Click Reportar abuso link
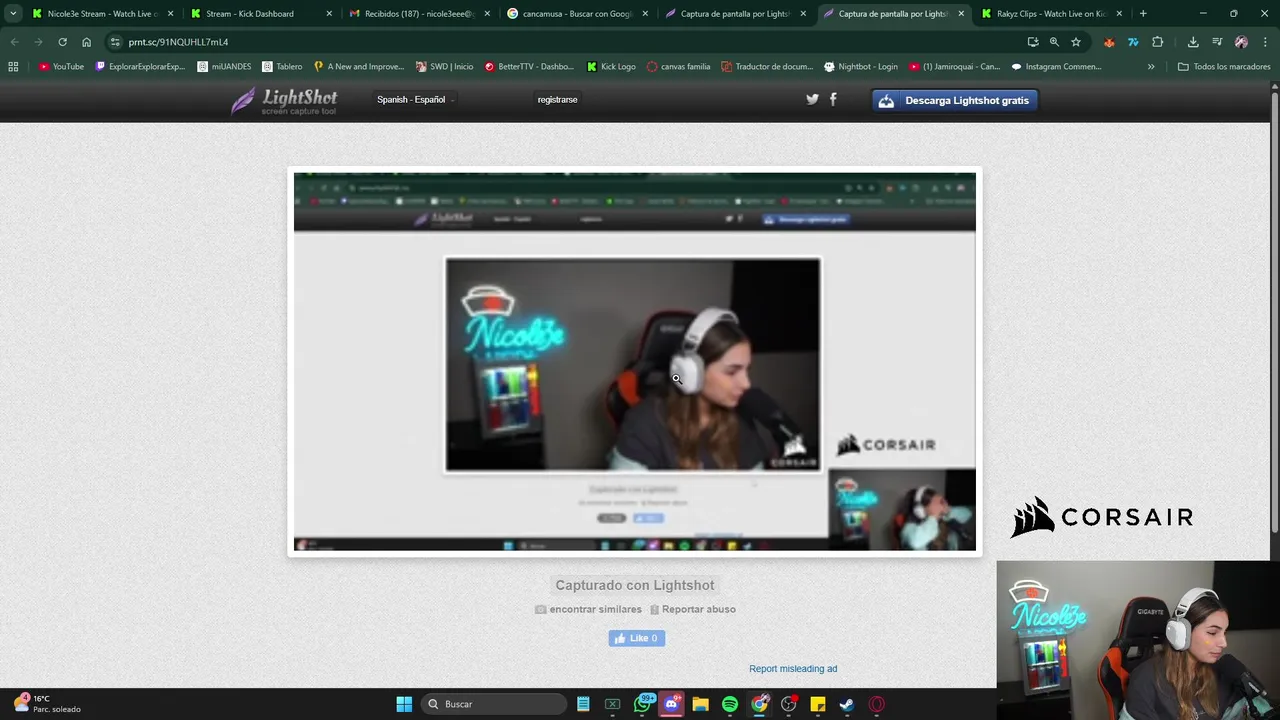Image resolution: width=1280 pixels, height=720 pixels. tap(692, 609)
